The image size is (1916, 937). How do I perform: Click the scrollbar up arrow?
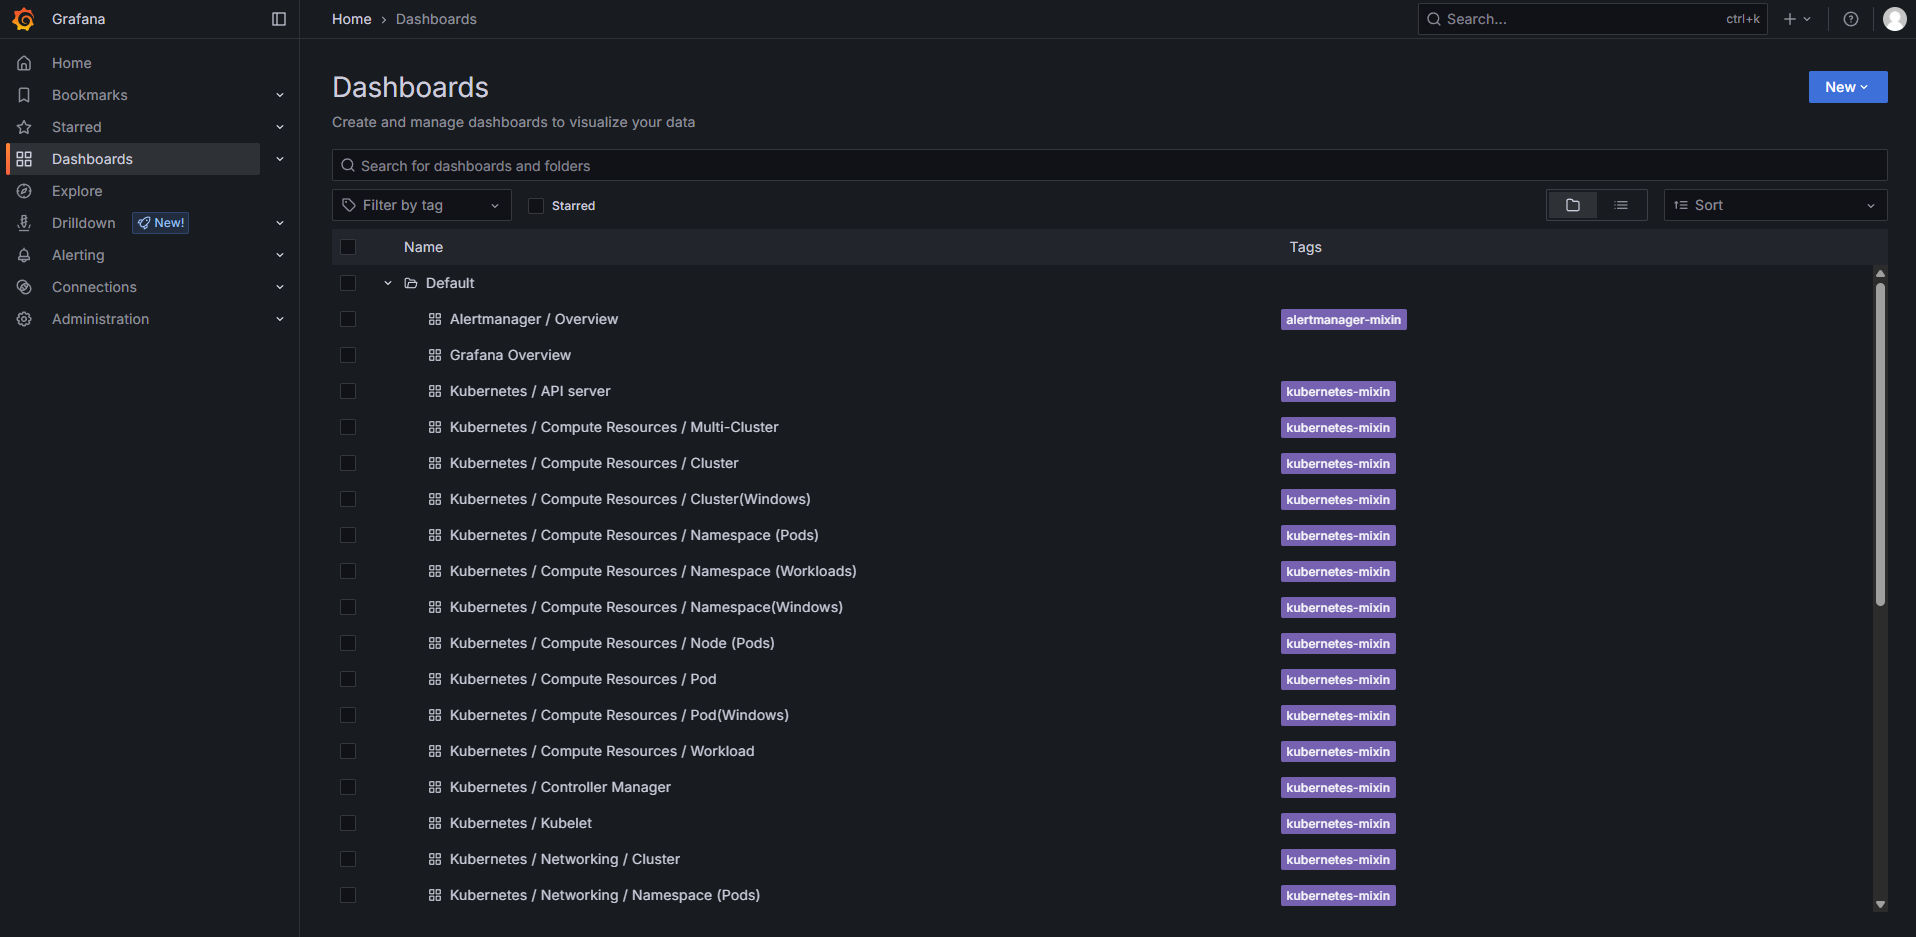pos(1880,273)
